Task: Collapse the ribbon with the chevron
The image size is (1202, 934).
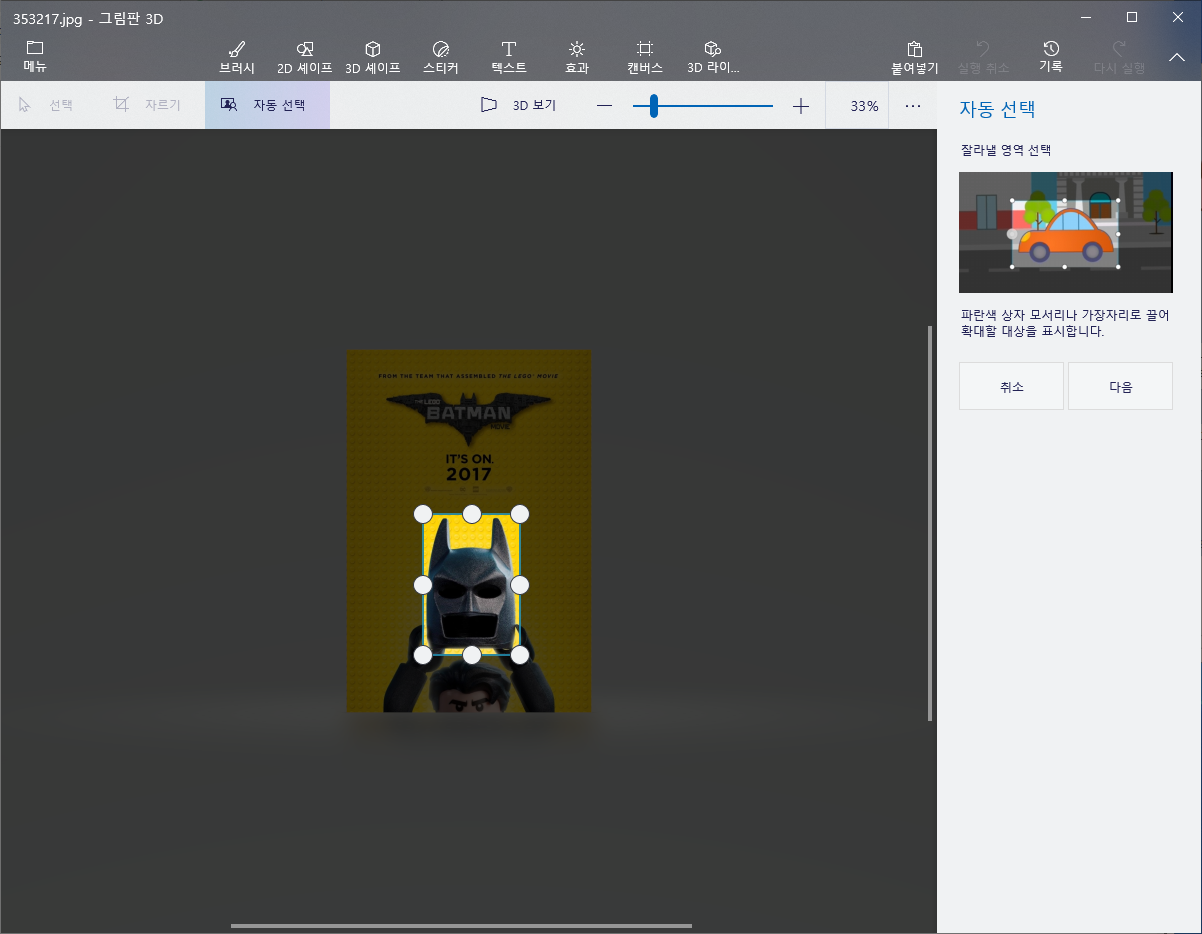Action: pyautogui.click(x=1177, y=57)
